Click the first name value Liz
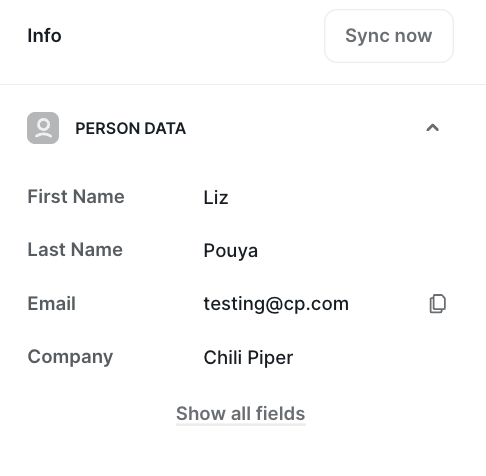486x476 pixels. (216, 197)
